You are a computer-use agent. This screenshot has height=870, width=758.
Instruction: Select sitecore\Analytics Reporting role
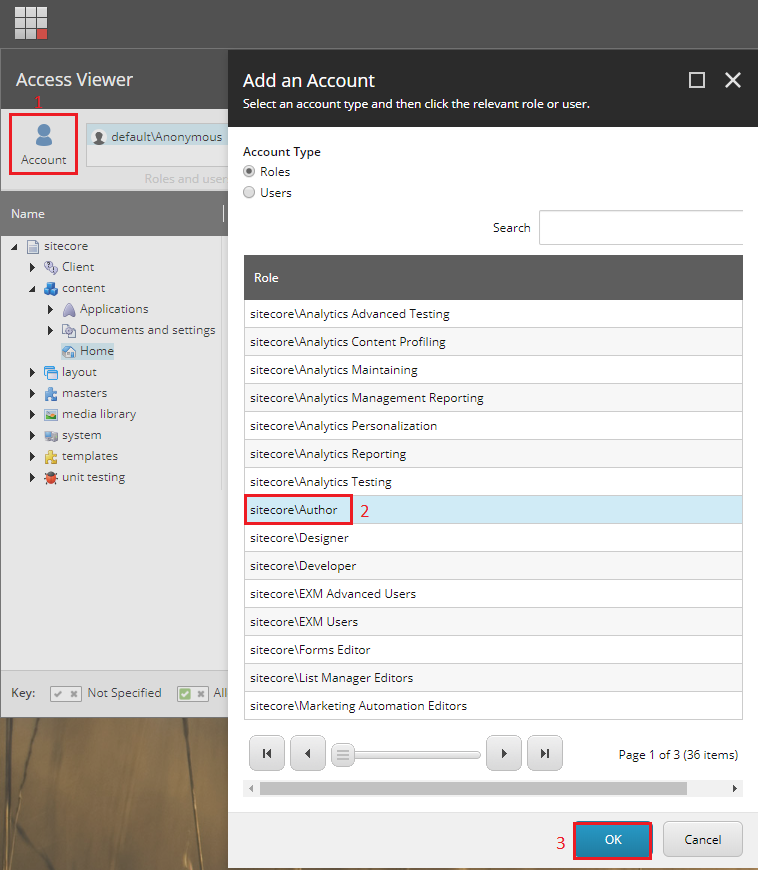pyautogui.click(x=493, y=454)
